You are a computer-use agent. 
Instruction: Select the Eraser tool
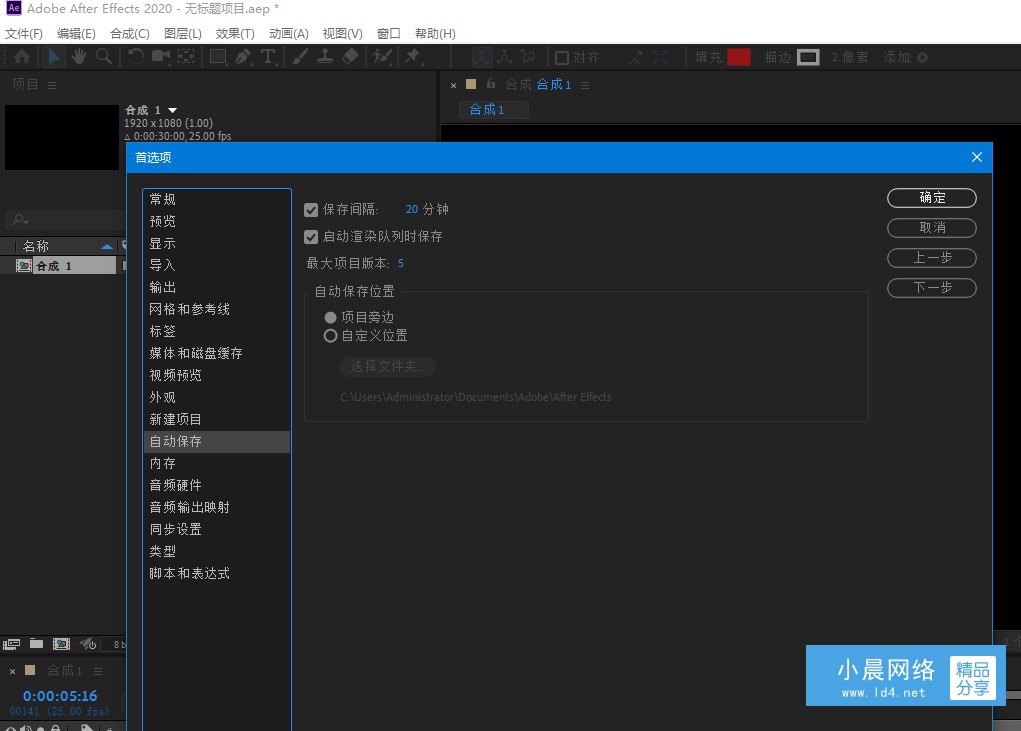[350, 57]
